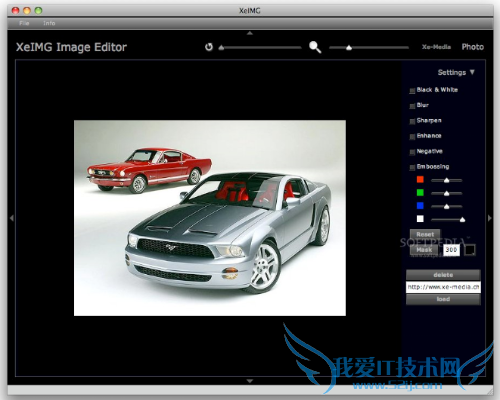Image resolution: width=500 pixels, height=400 pixels.
Task: Click the magnifying glass zoom icon
Action: (315, 47)
